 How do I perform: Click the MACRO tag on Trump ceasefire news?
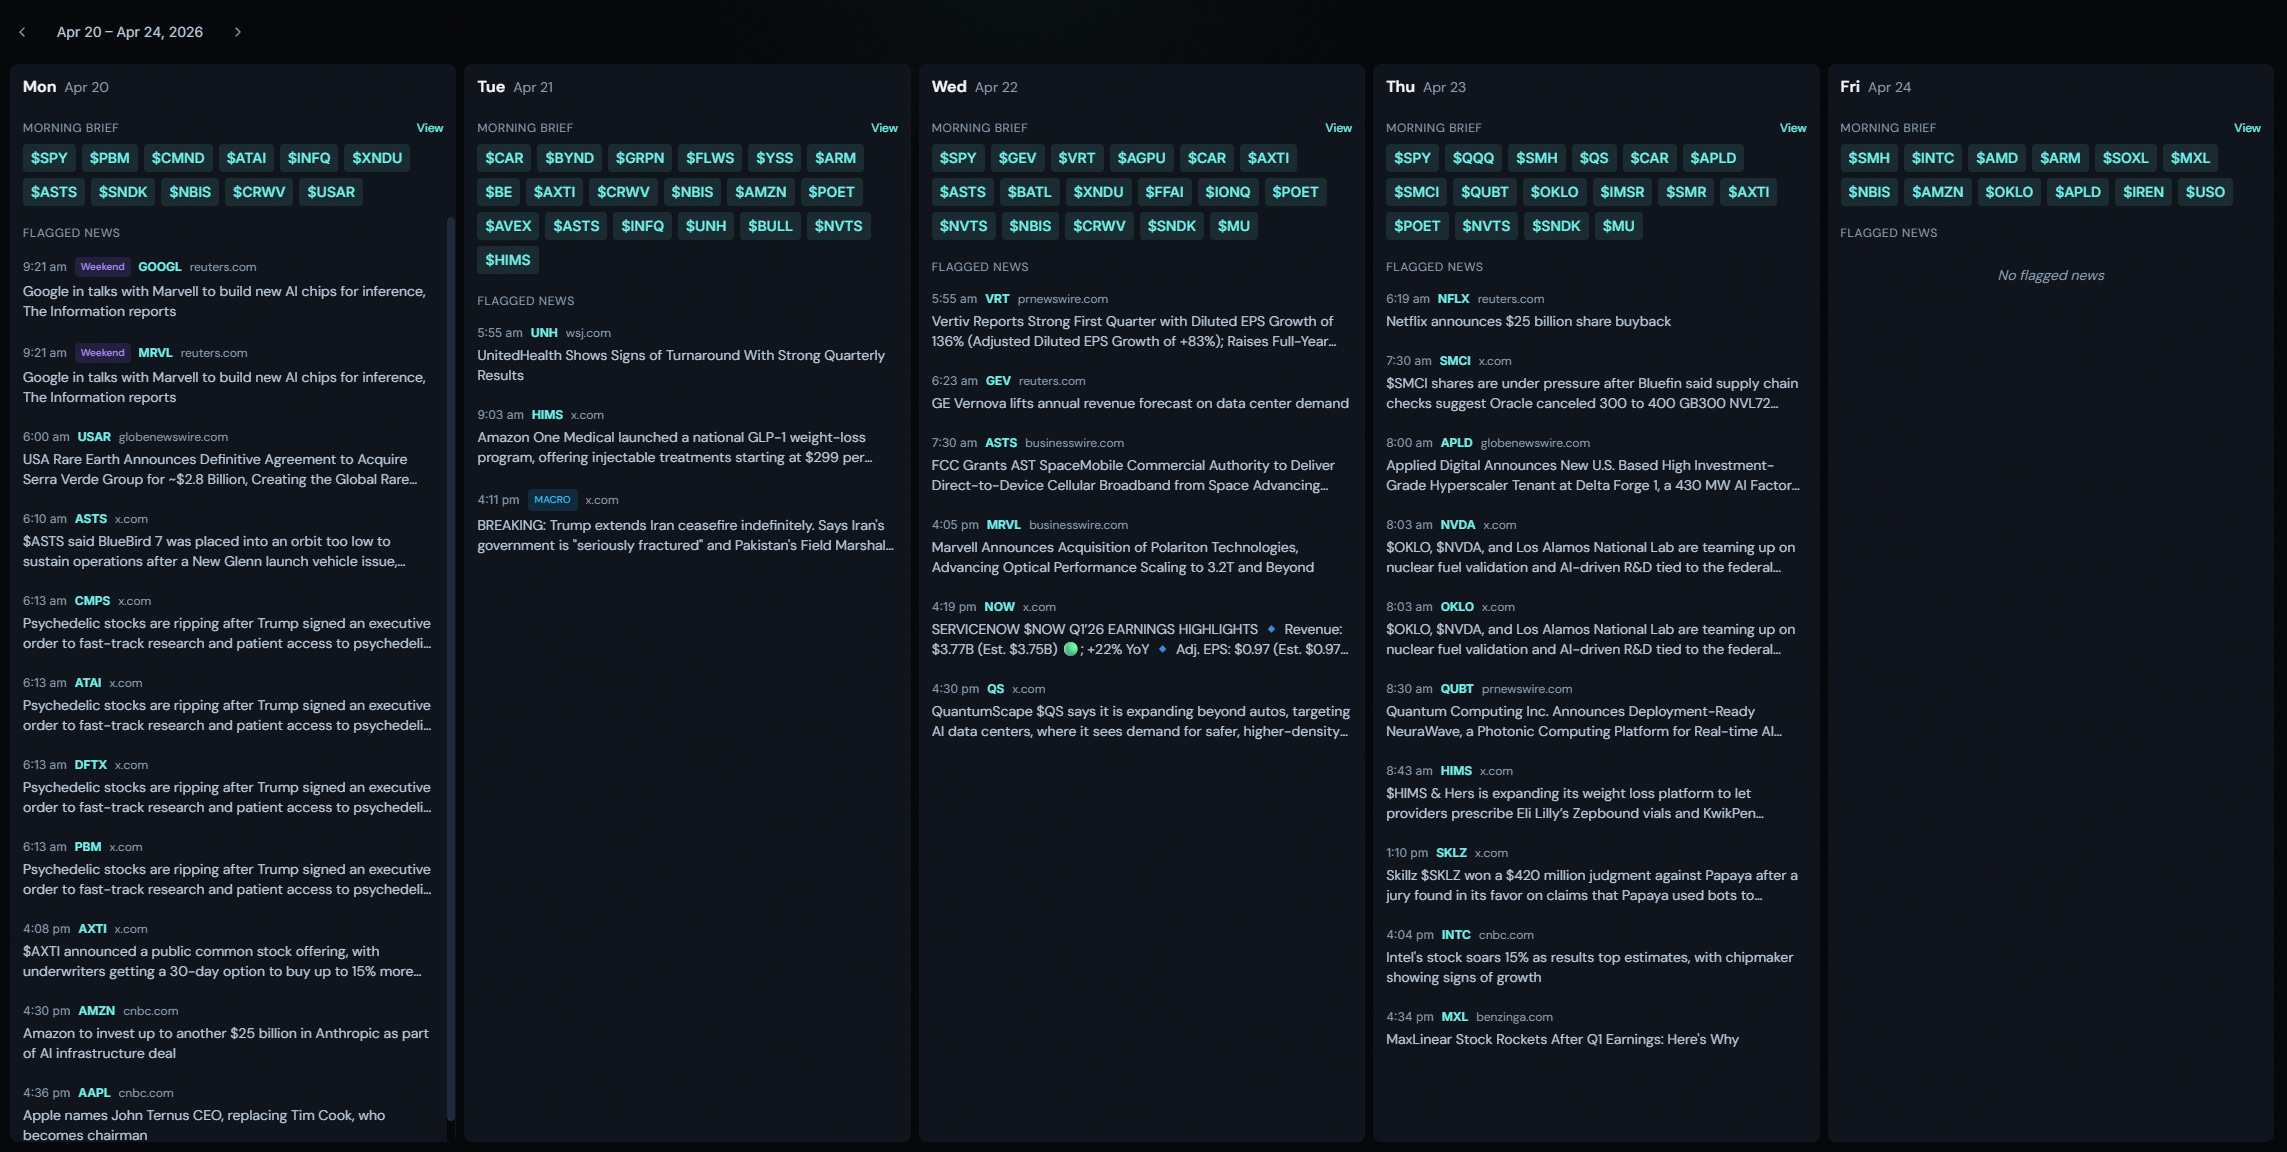pos(552,500)
